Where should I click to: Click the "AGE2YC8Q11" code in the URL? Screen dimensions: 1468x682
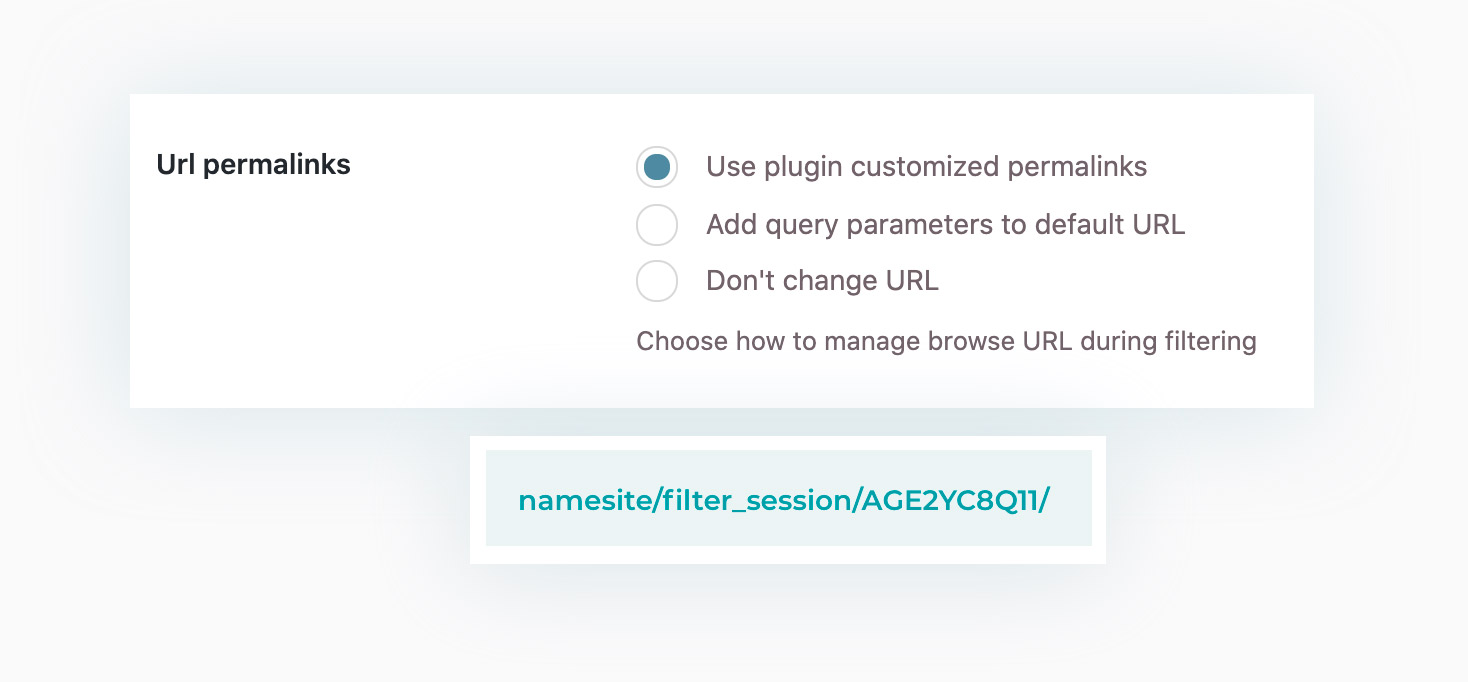point(950,501)
